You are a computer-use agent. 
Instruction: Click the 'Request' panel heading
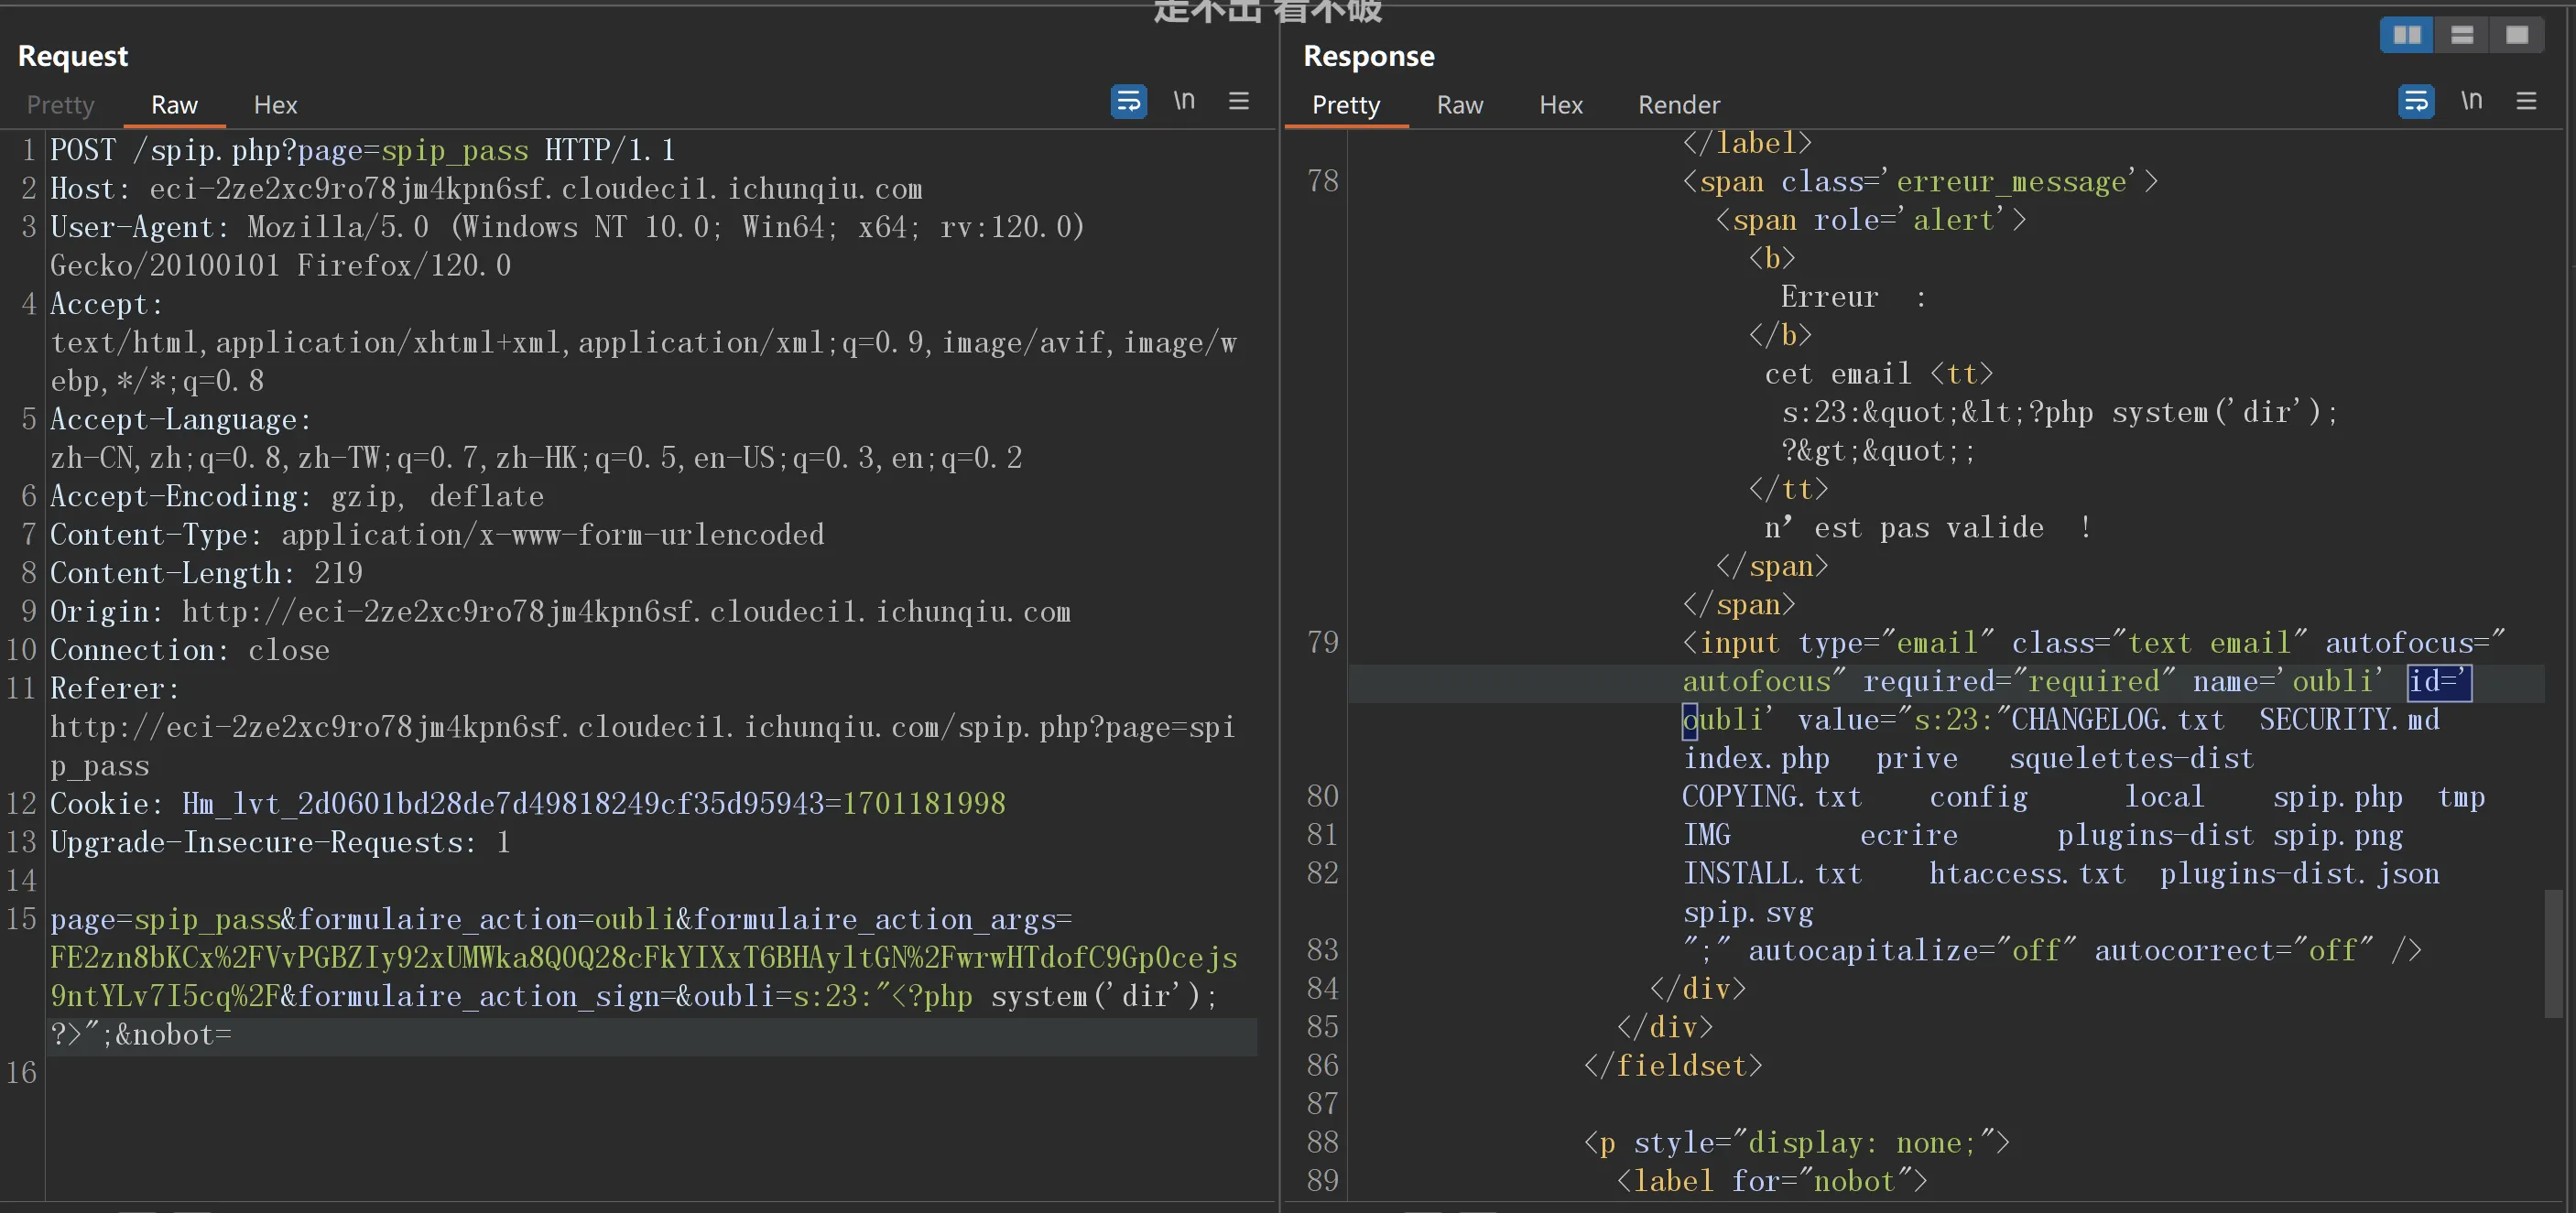73,56
